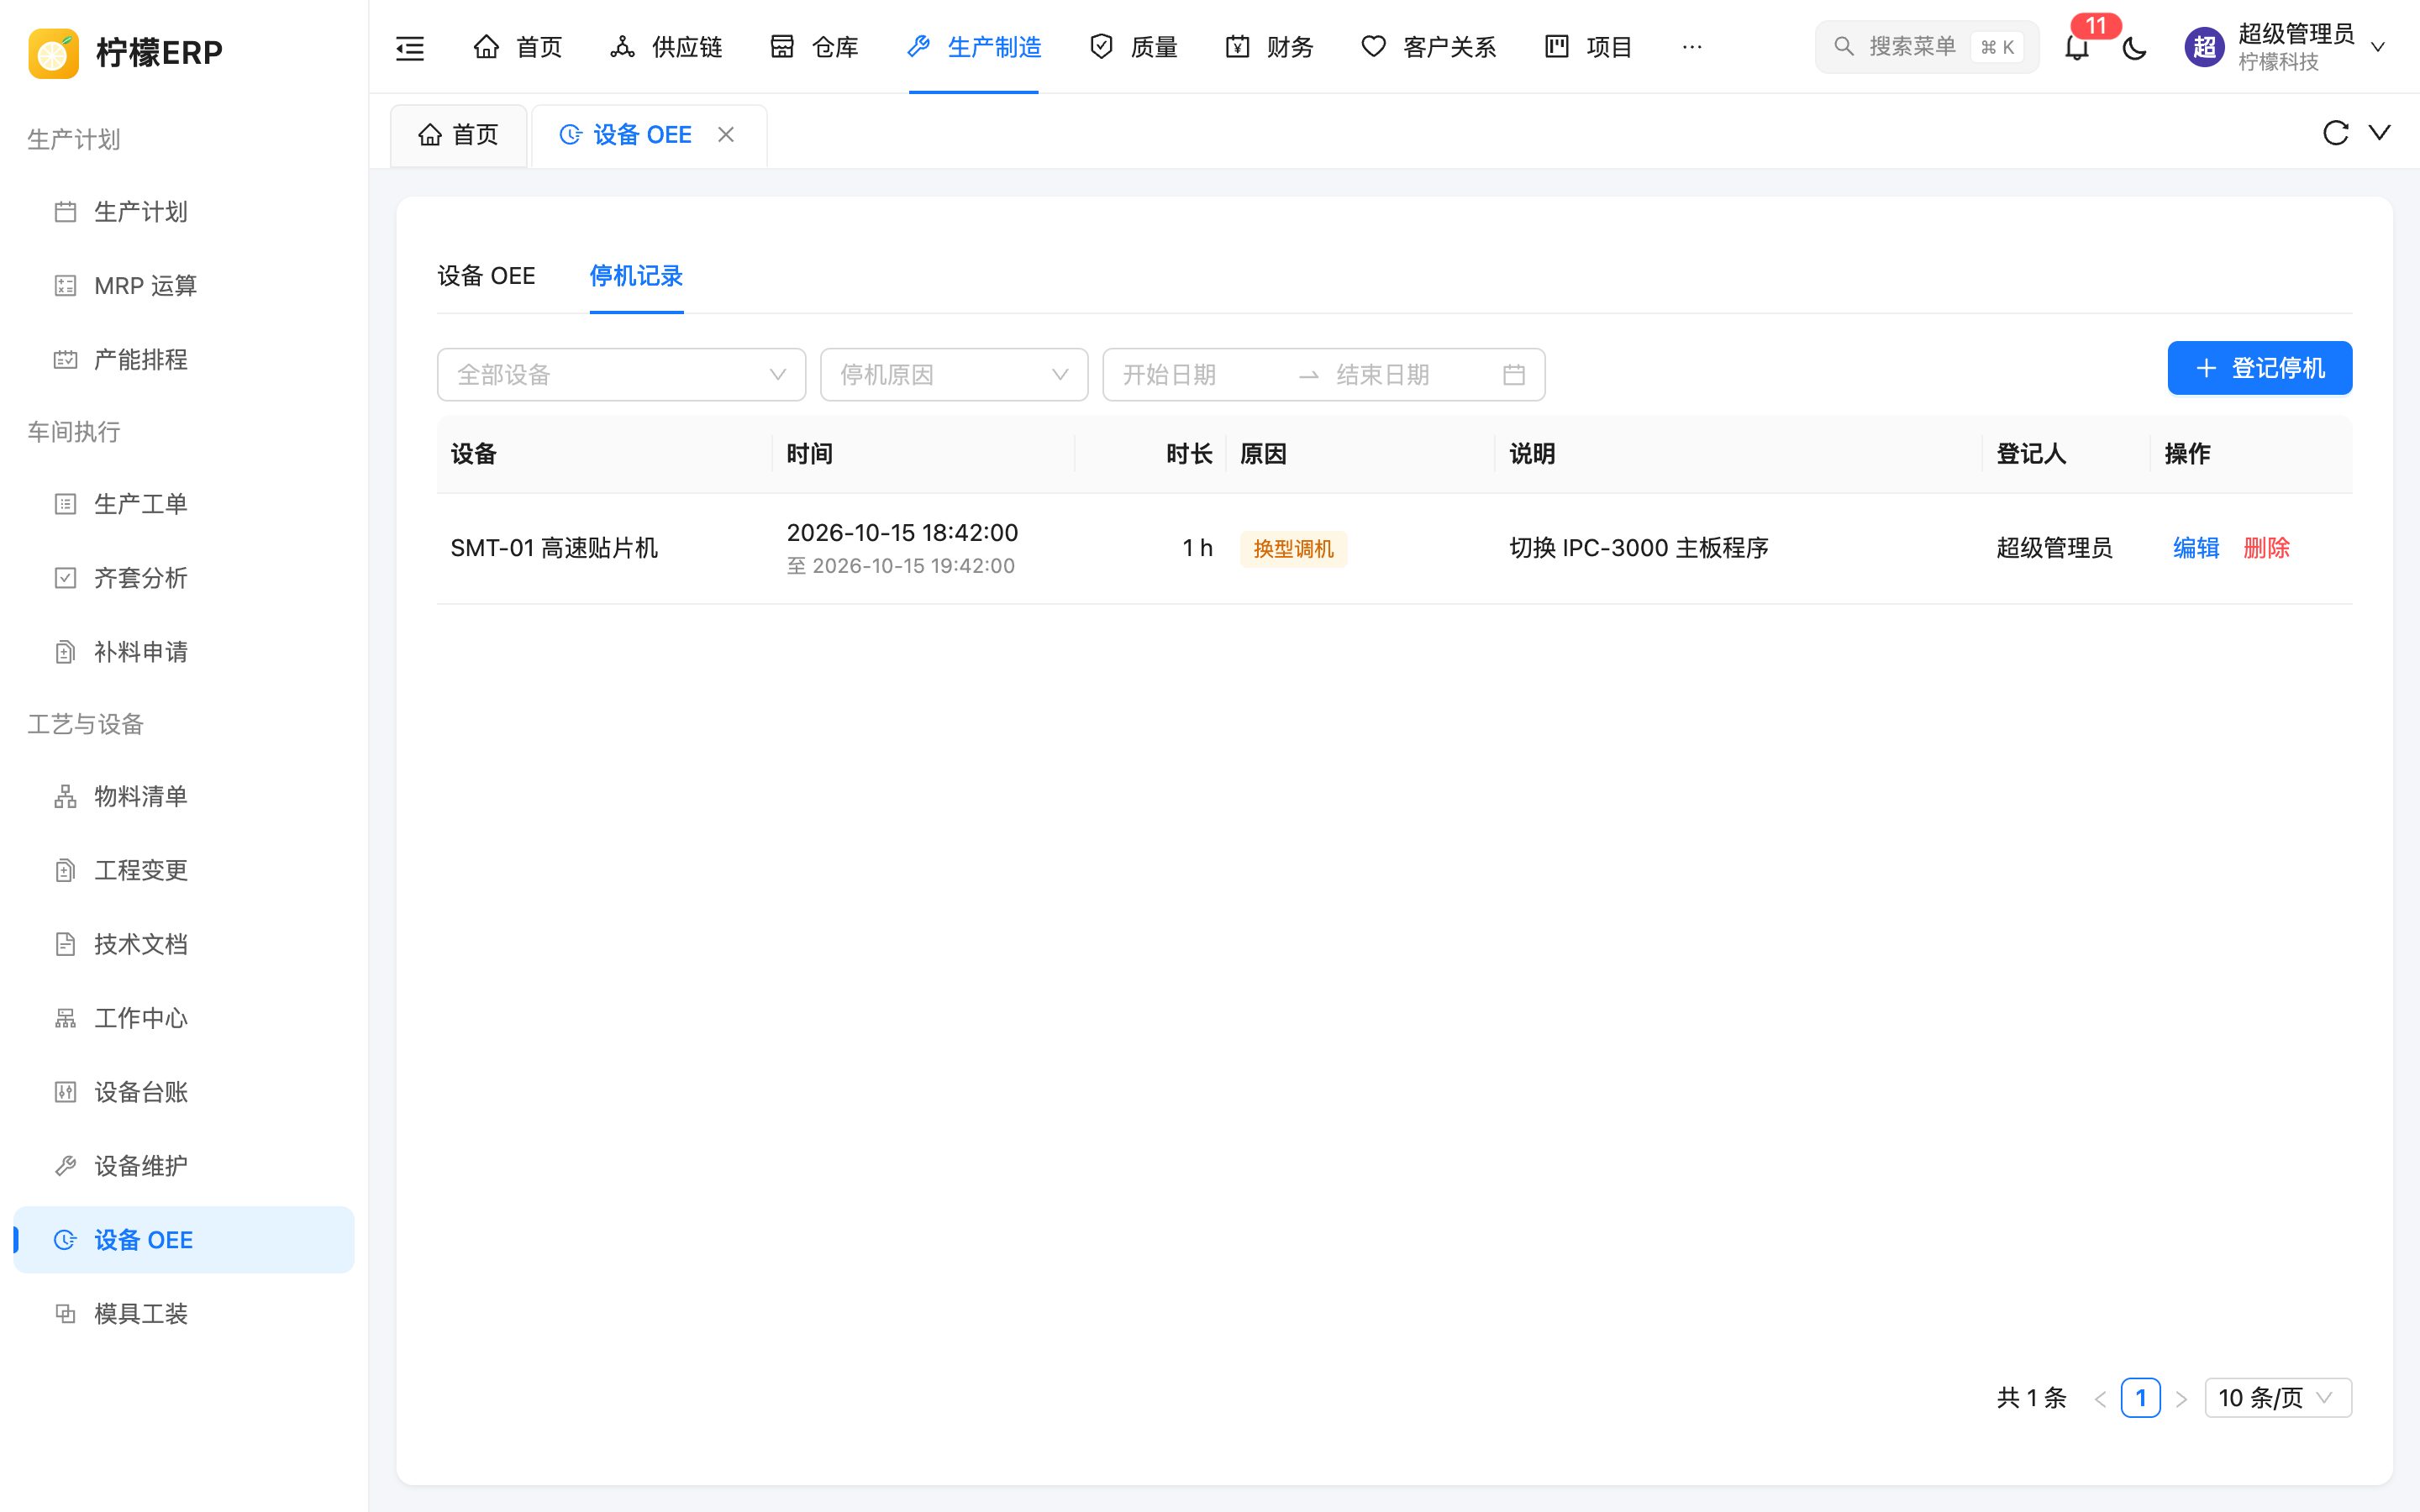The width and height of the screenshot is (2420, 1512).
Task: Open 项目 module in top navigation
Action: click(1588, 47)
